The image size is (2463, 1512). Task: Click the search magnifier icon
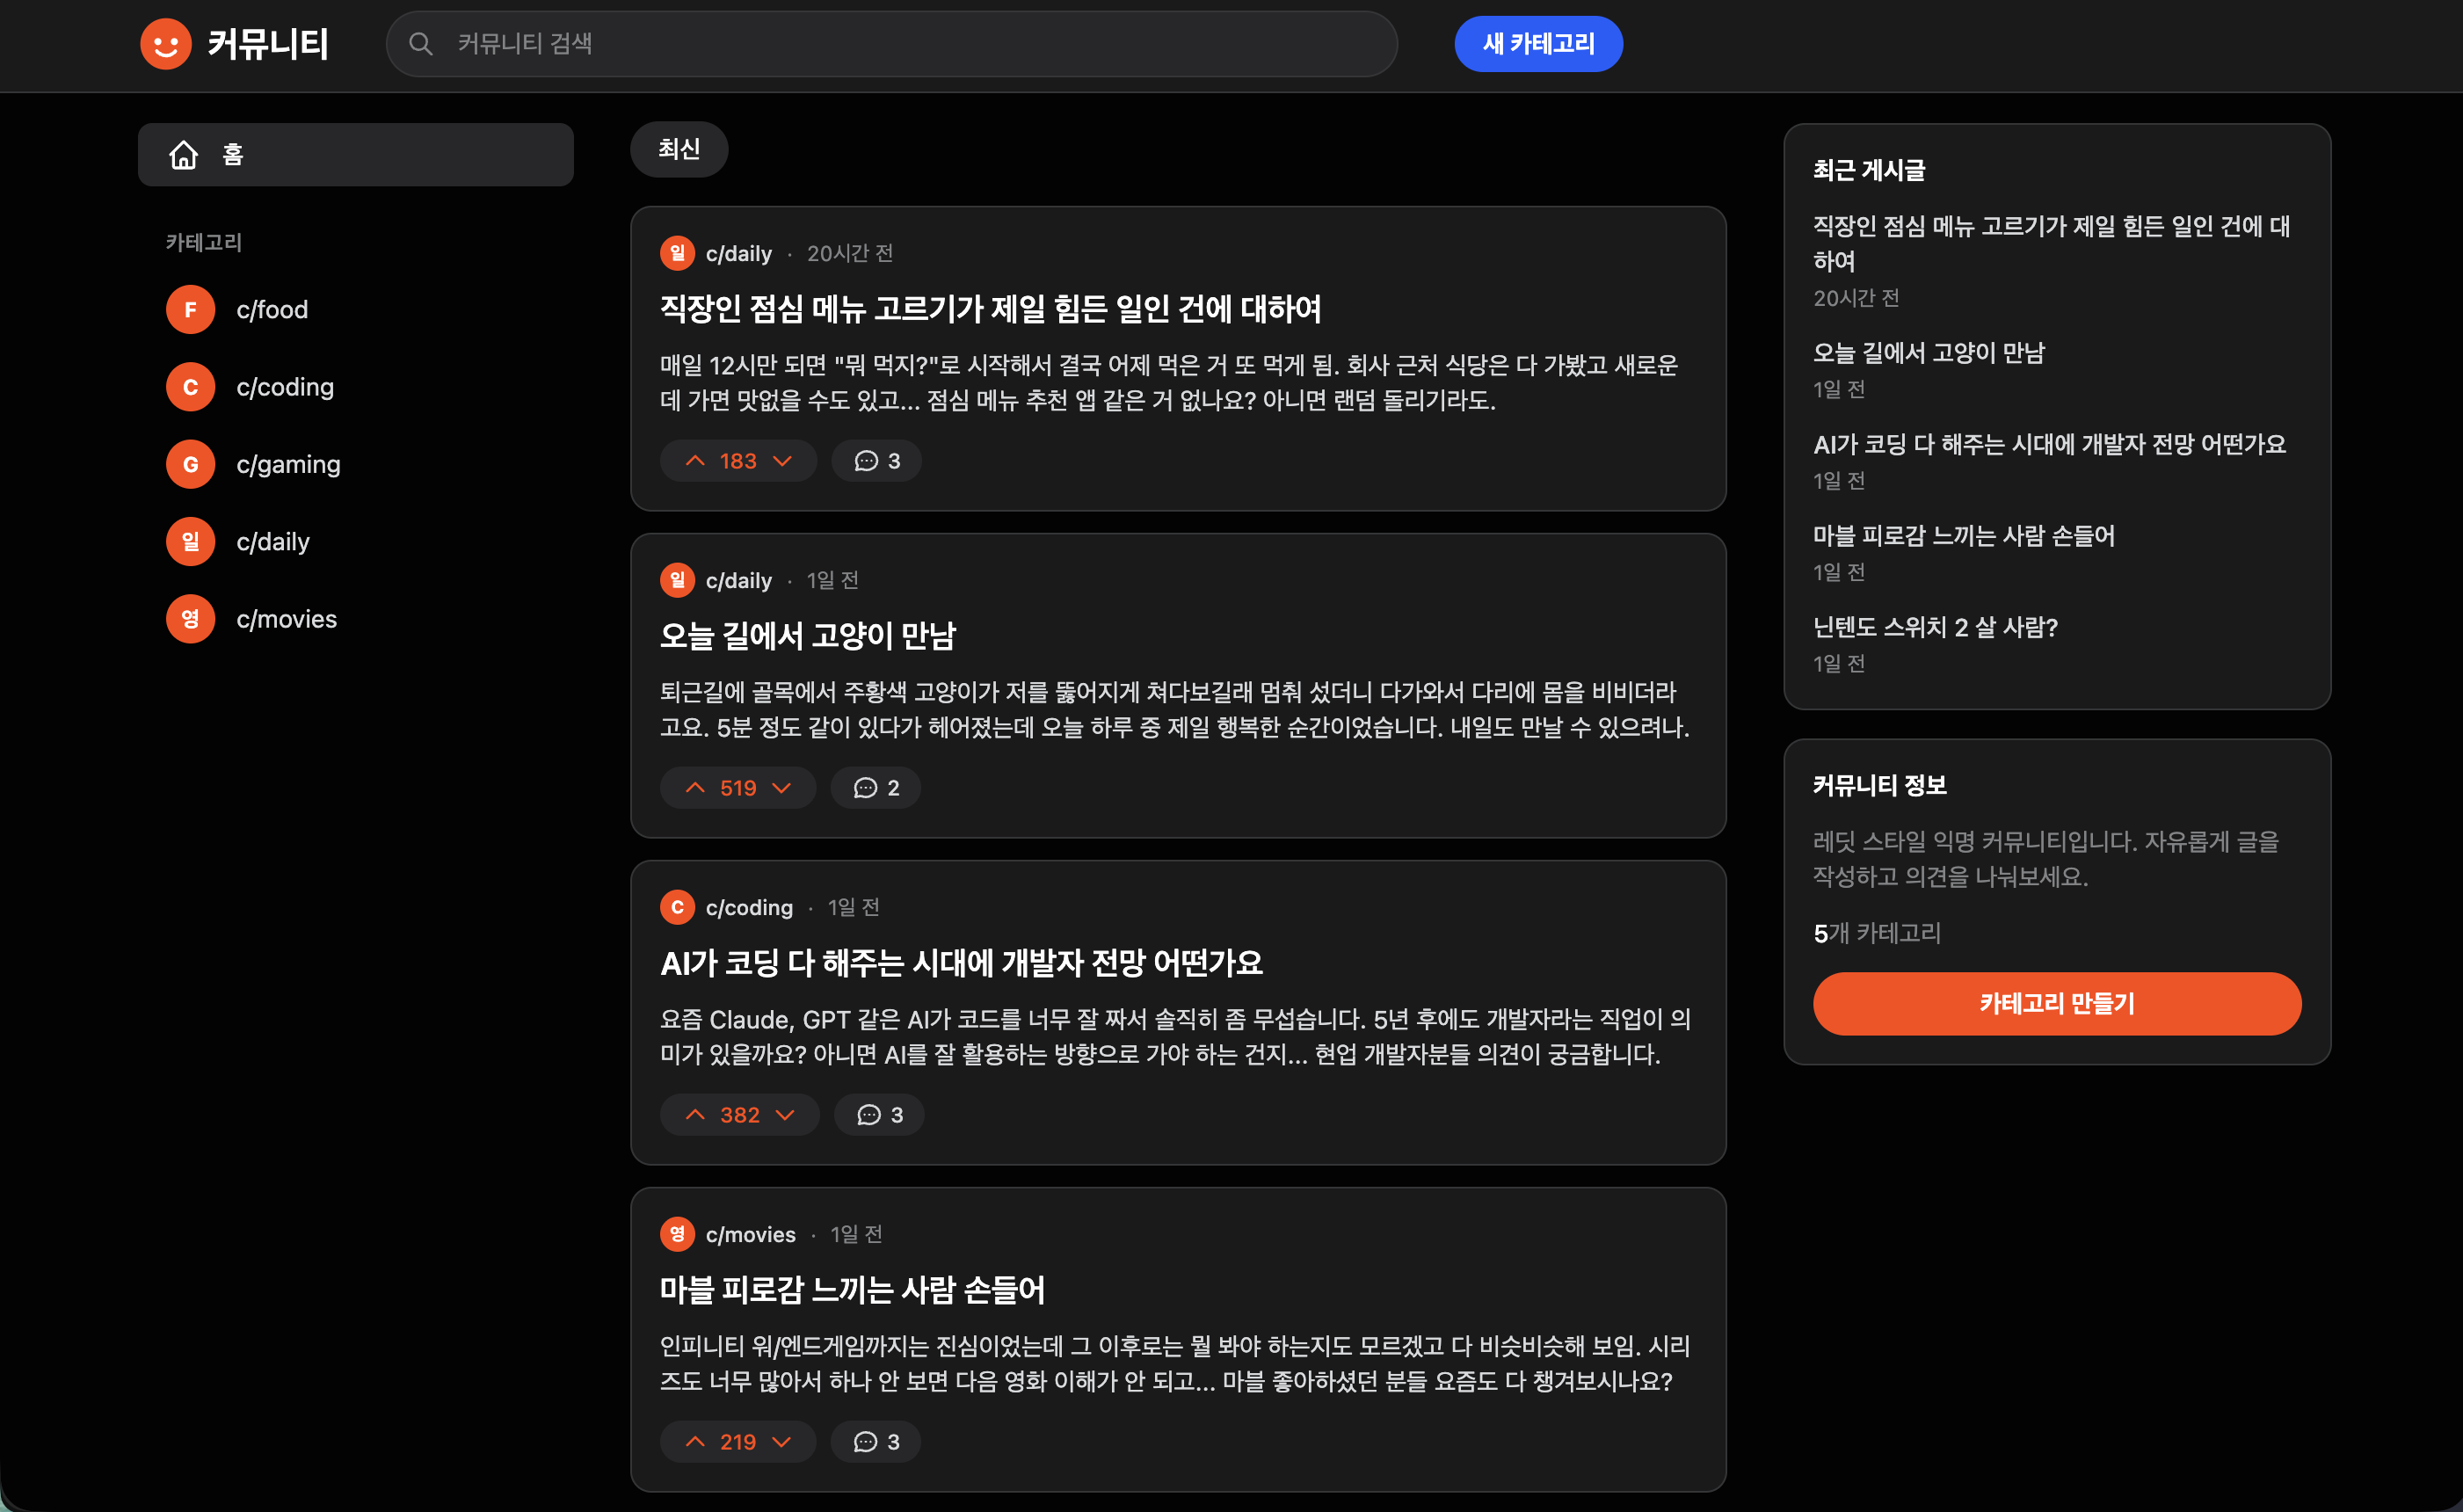421,44
